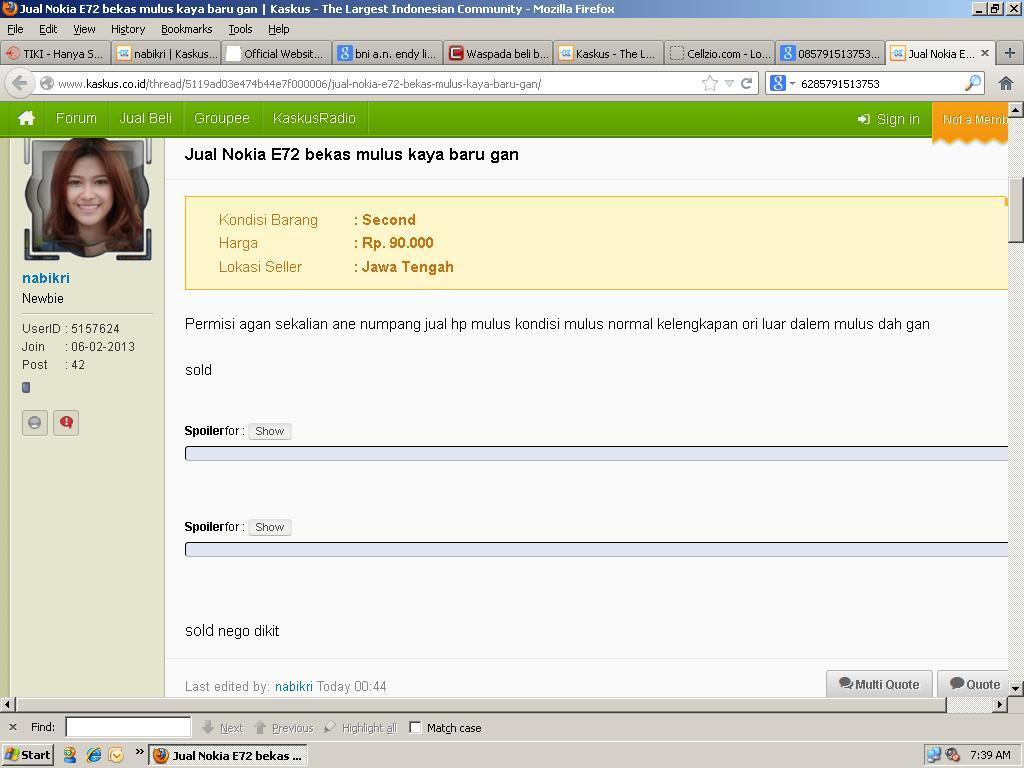This screenshot has width=1024, height=768.
Task: Click the browser back arrow button
Action: pyautogui.click(x=20, y=84)
